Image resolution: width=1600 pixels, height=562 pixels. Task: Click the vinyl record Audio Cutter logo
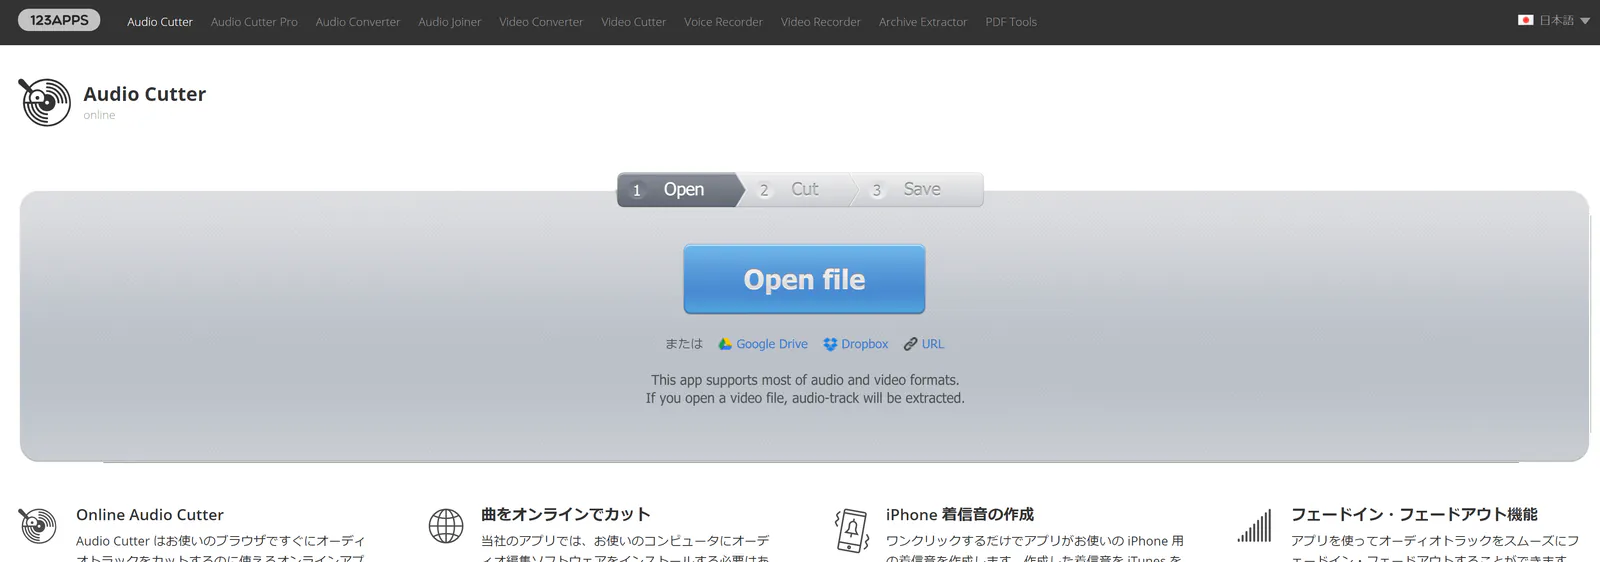[x=45, y=102]
